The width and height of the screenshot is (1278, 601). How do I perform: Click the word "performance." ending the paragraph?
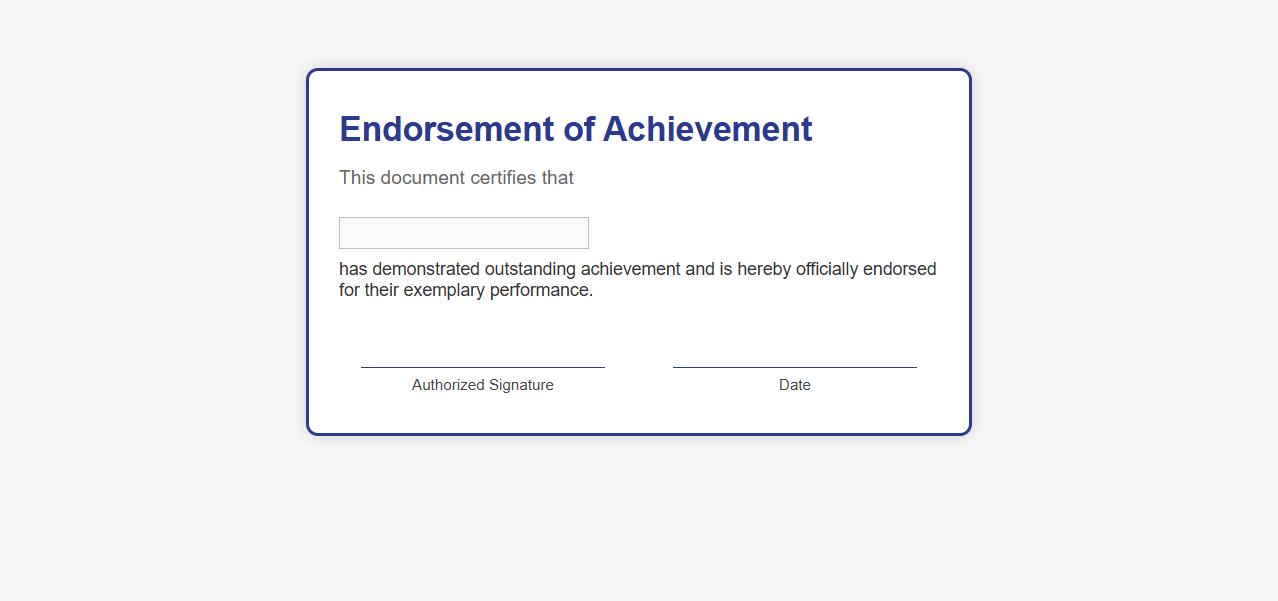click(x=541, y=290)
